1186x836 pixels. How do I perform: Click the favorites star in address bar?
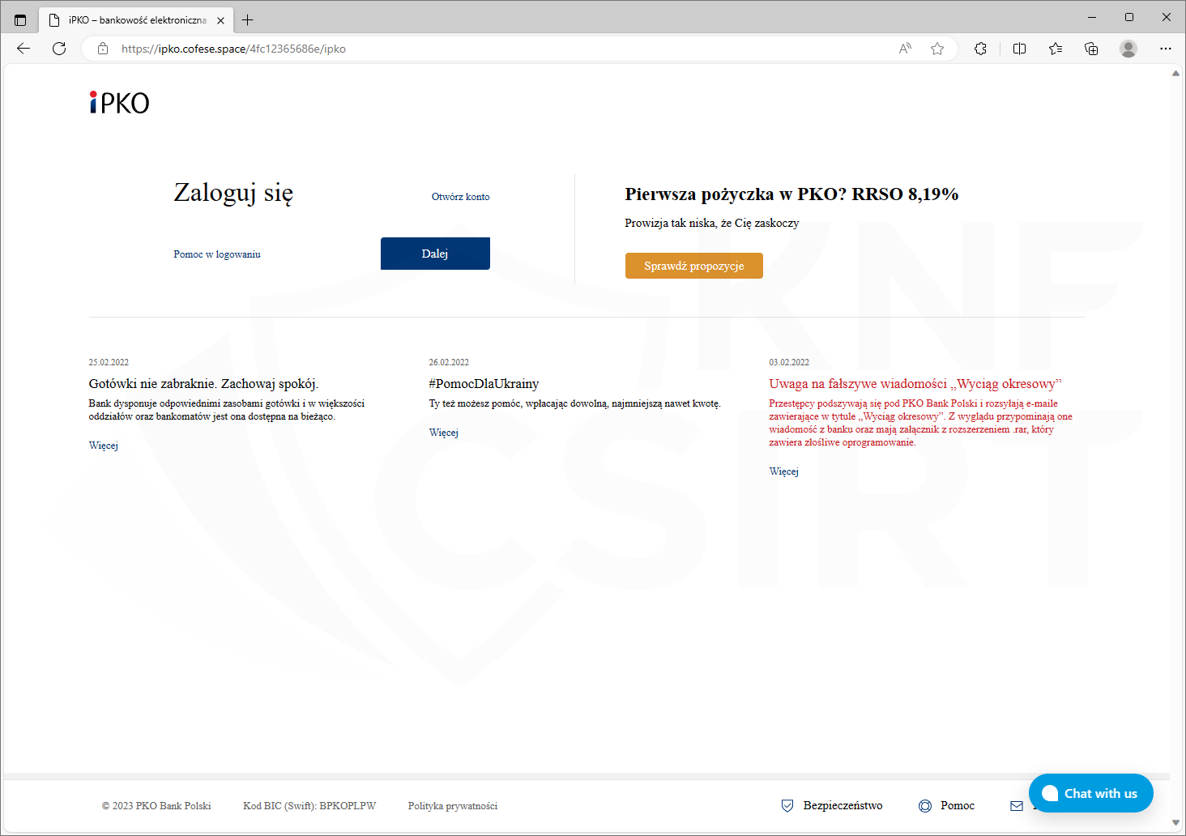pos(937,48)
